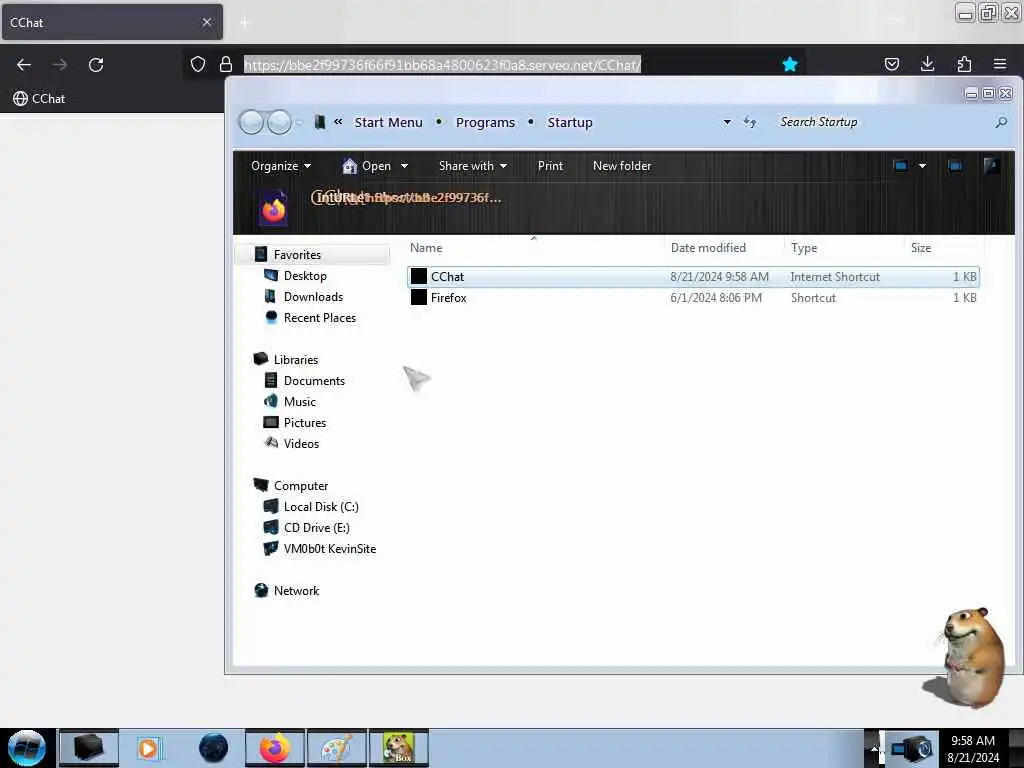This screenshot has width=1024, height=768.
Task: Select the Startup breadcrumb
Action: (570, 122)
